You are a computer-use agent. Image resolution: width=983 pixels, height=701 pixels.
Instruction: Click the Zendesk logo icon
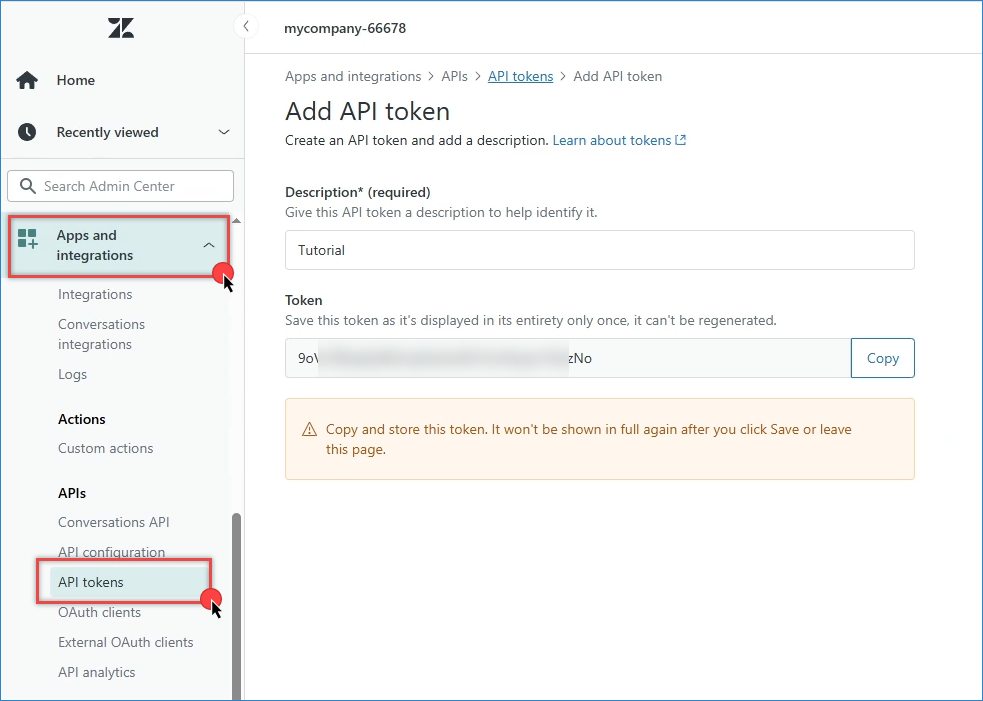(121, 28)
